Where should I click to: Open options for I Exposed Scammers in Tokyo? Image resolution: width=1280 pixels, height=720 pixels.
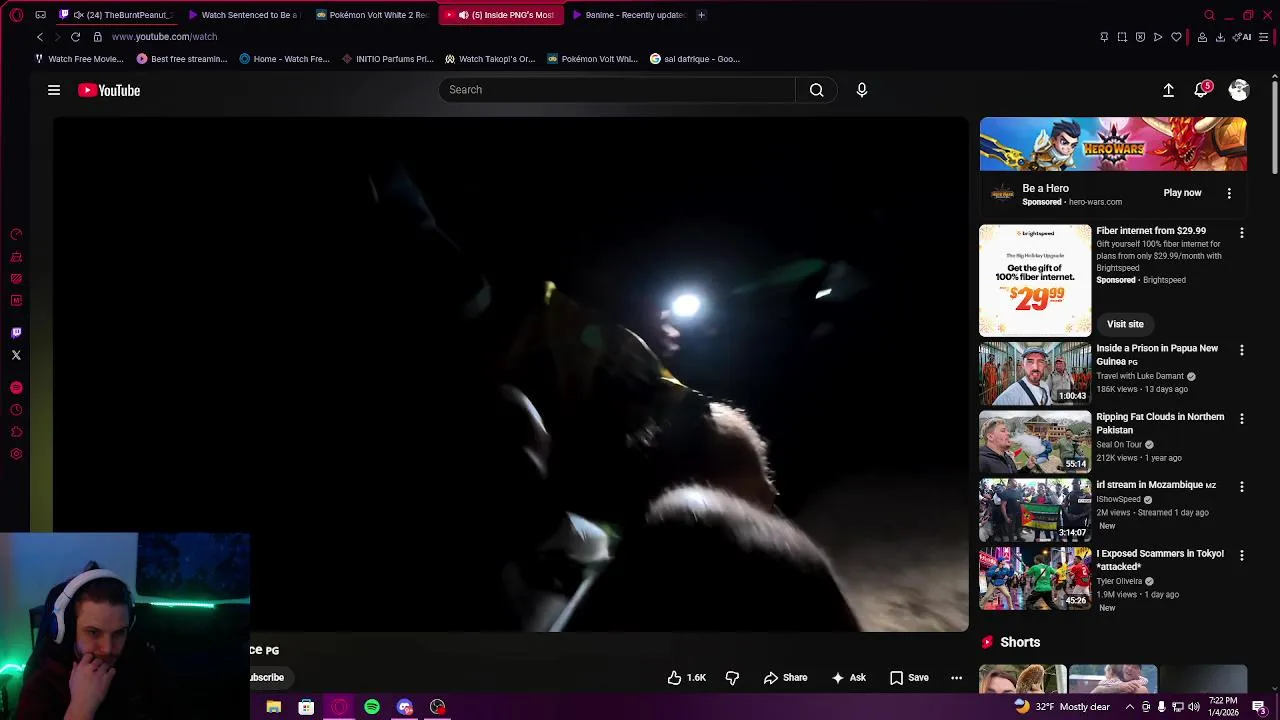pyautogui.click(x=1242, y=555)
